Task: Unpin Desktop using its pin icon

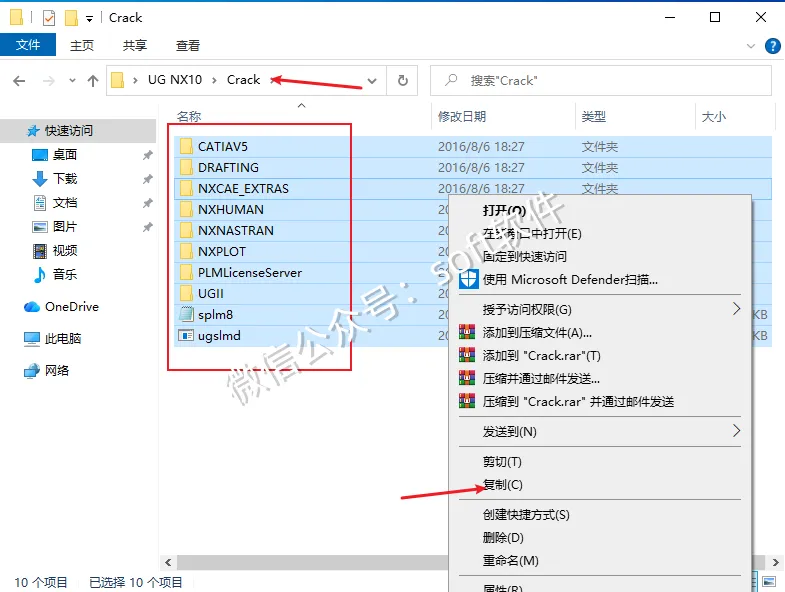Action: [147, 155]
